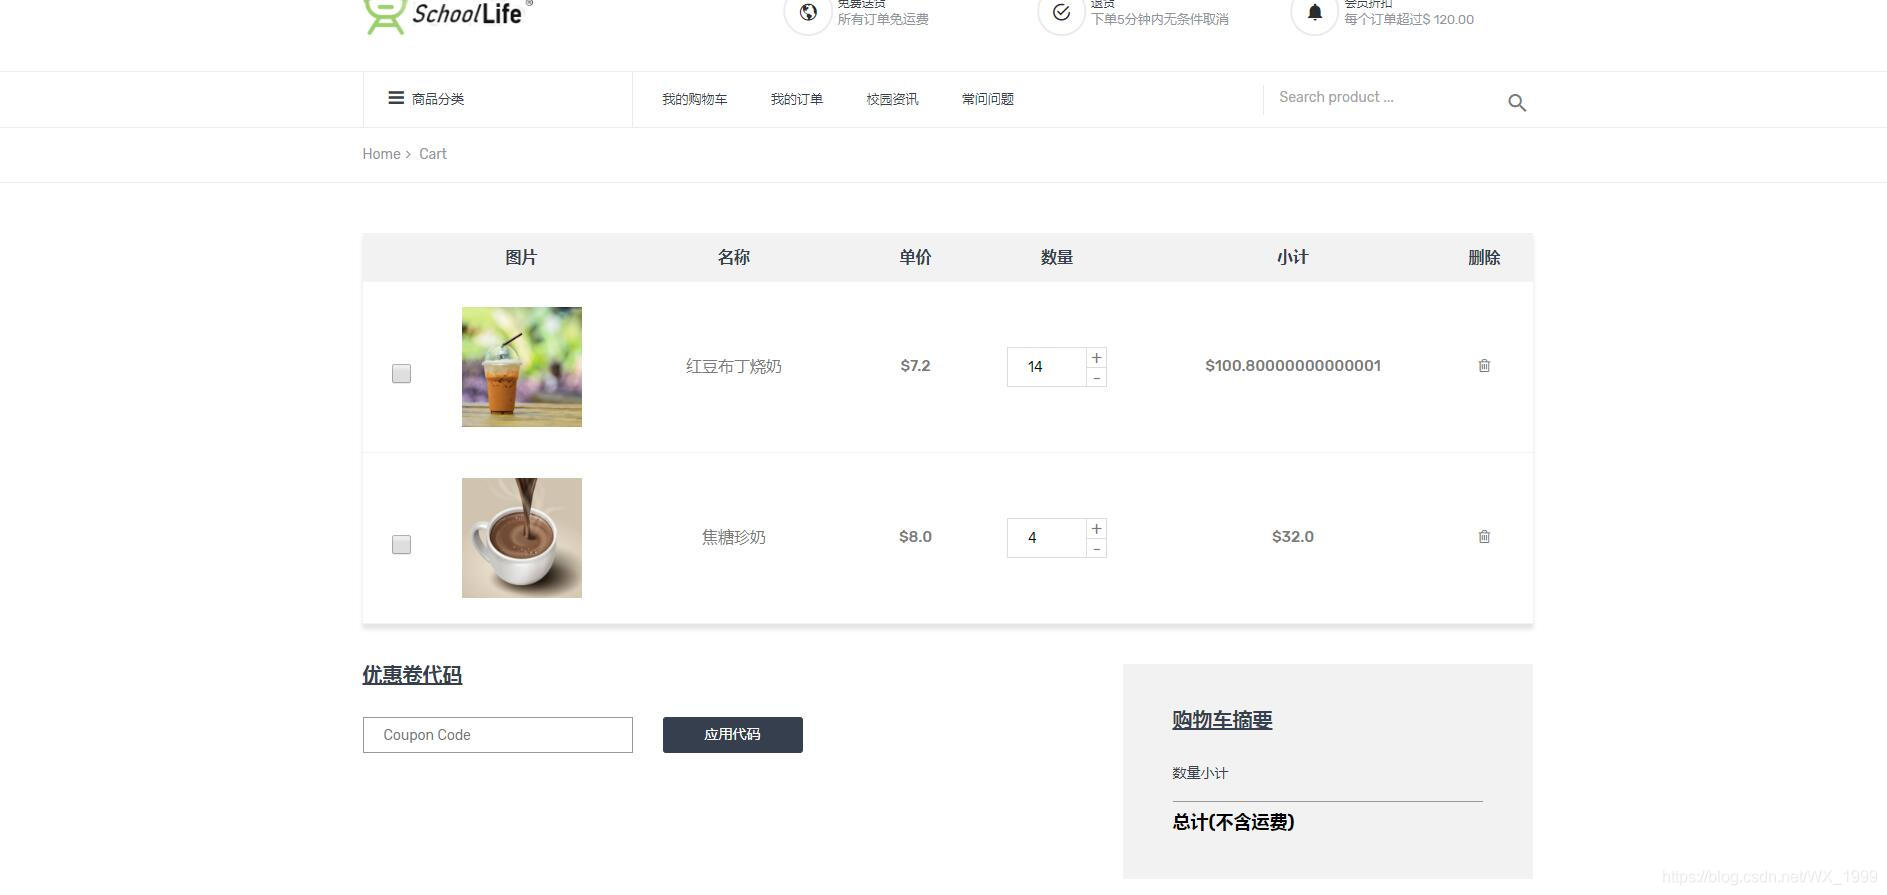Open the 商品分类 category menu
Viewport: 1887px width, 895px height.
click(426, 98)
